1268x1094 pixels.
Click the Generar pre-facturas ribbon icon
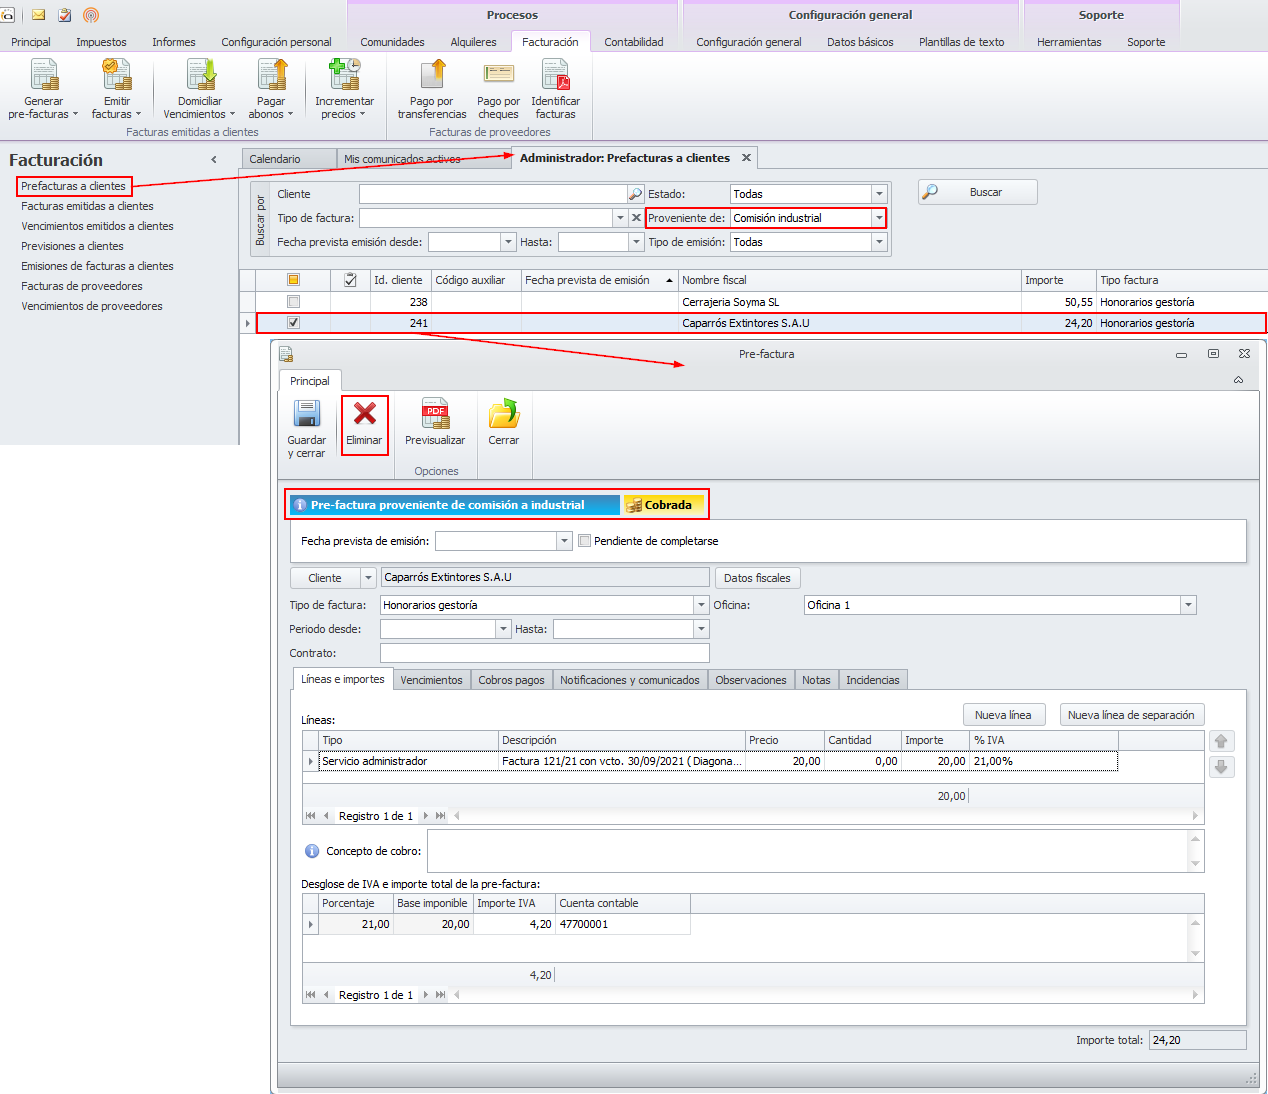click(44, 77)
